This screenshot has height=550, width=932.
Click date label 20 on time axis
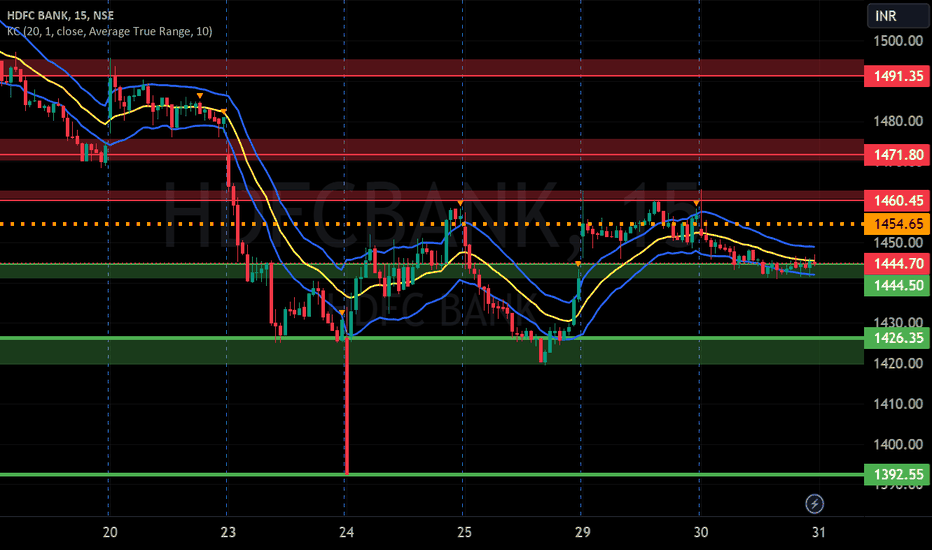[x=110, y=532]
